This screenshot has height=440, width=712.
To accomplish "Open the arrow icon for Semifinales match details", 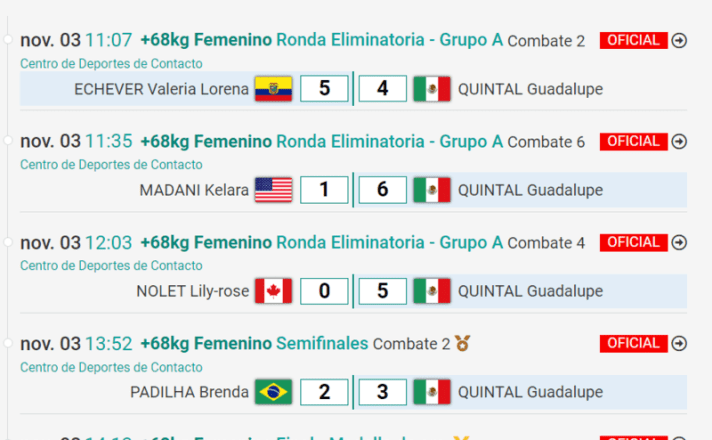I will (x=680, y=343).
